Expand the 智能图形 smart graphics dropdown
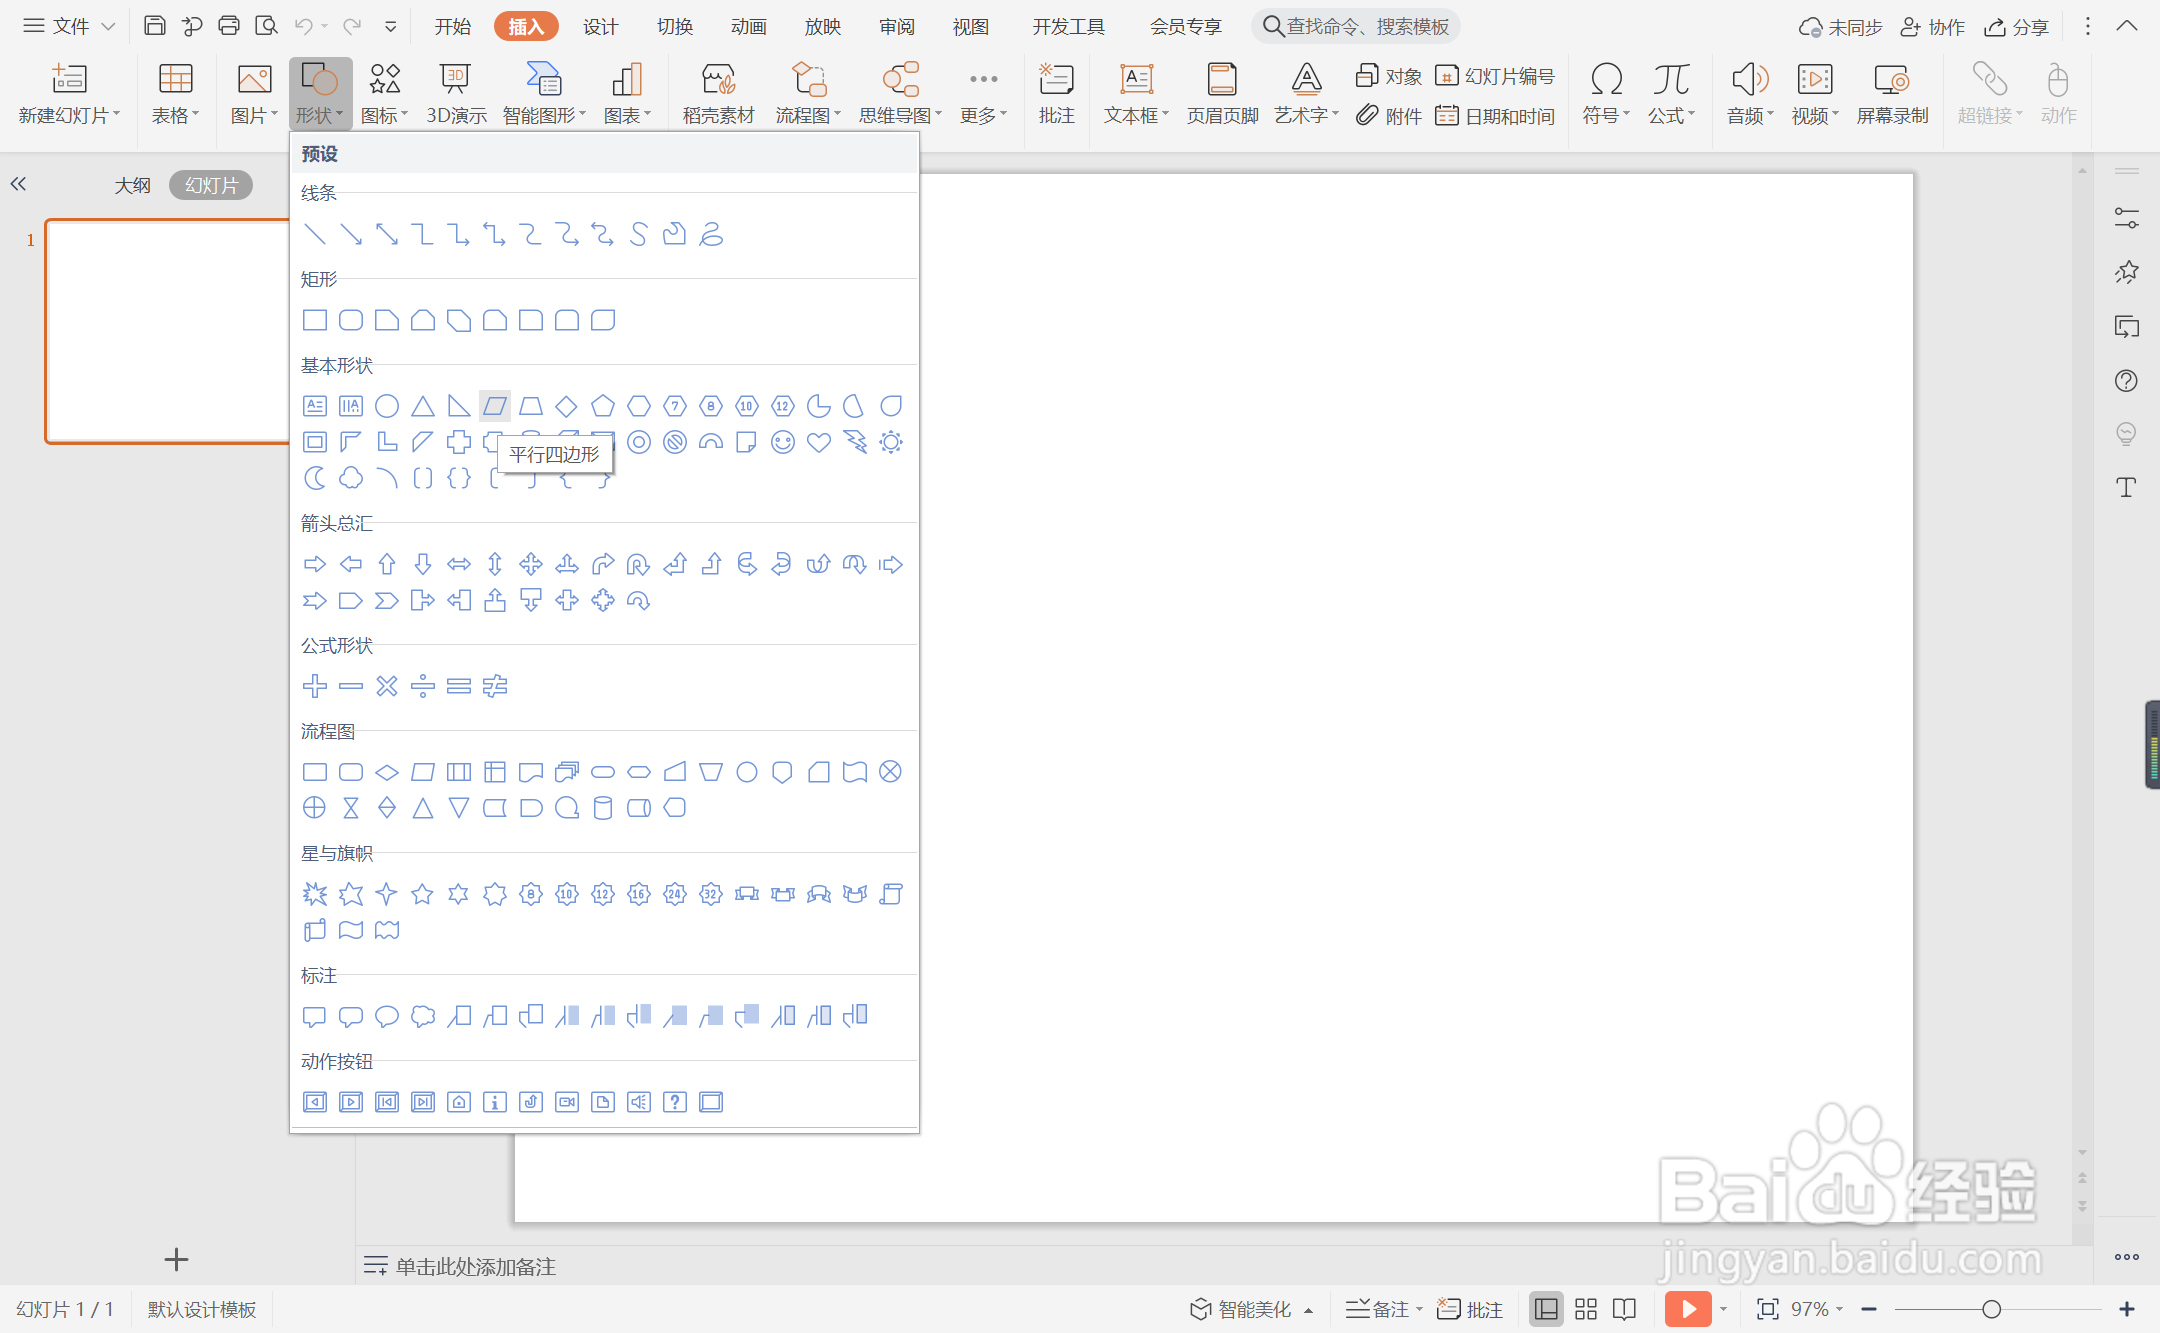The width and height of the screenshot is (2160, 1333). coord(544,116)
